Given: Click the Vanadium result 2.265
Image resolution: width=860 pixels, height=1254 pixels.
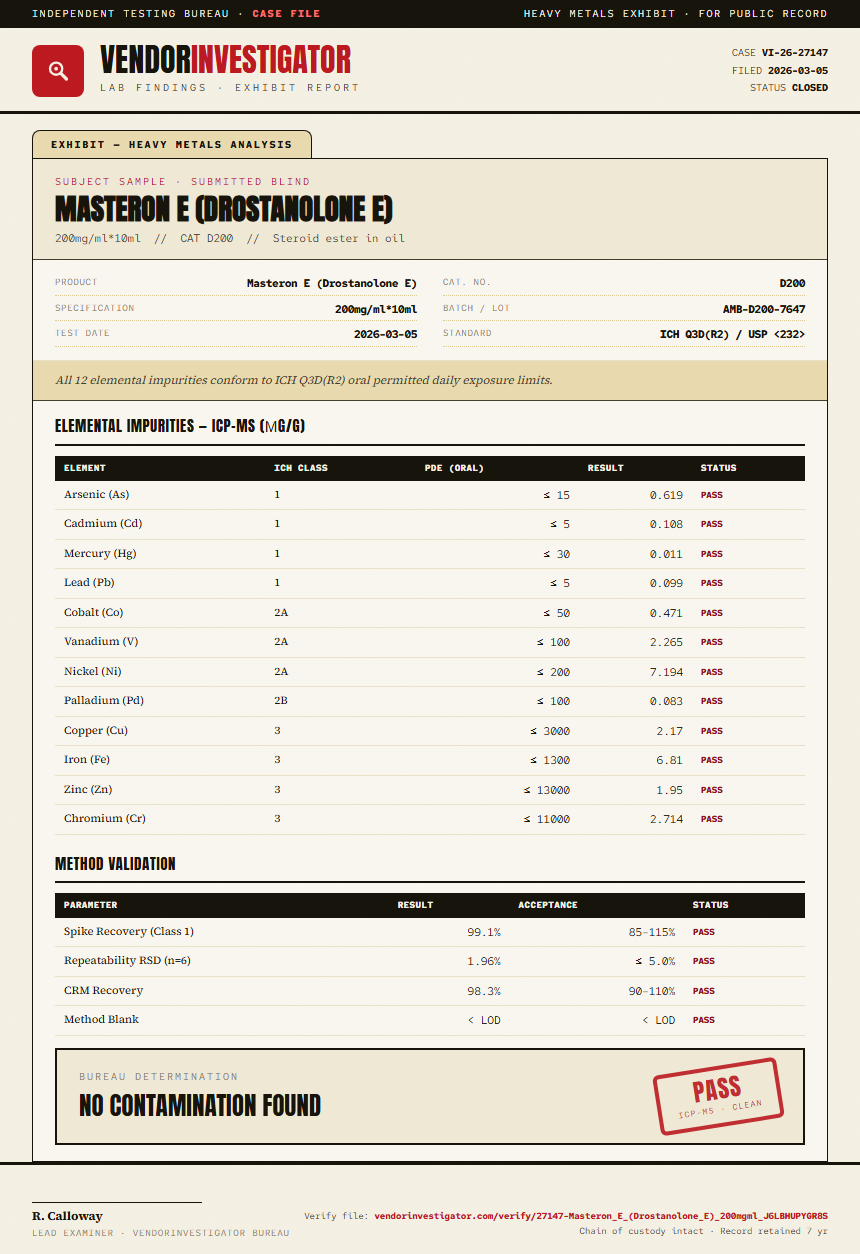Looking at the screenshot, I should 666,642.
